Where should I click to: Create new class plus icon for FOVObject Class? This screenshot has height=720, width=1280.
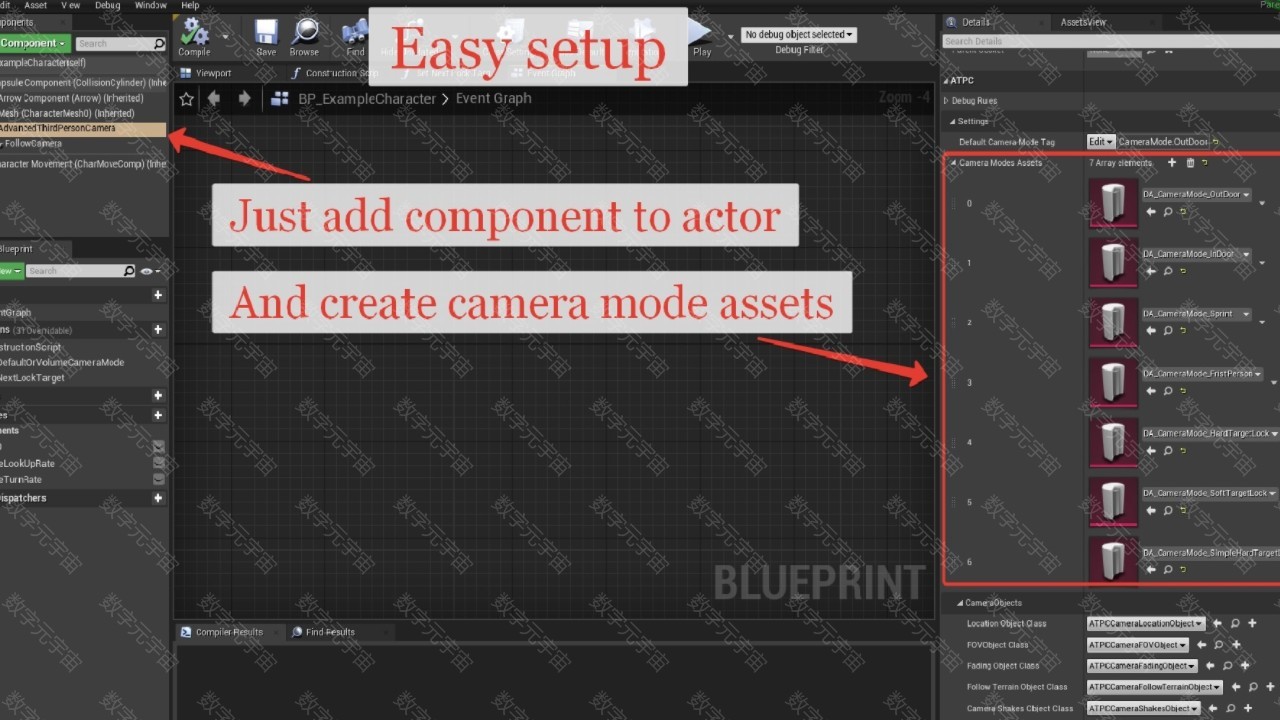(x=1235, y=645)
